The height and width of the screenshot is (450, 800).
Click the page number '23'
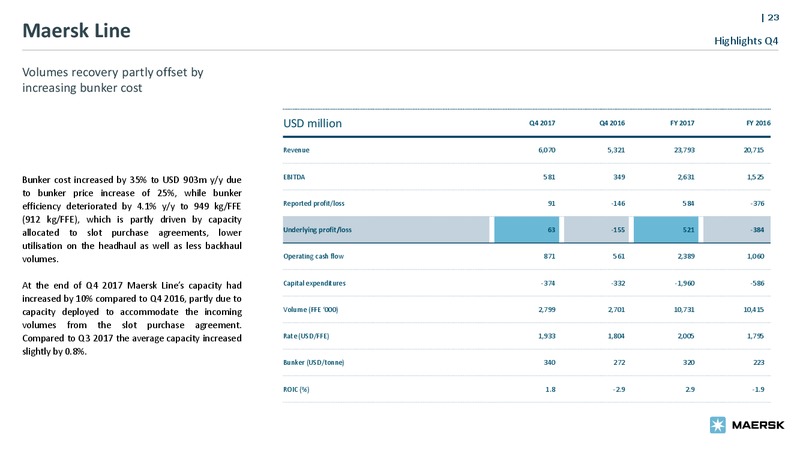click(x=773, y=17)
